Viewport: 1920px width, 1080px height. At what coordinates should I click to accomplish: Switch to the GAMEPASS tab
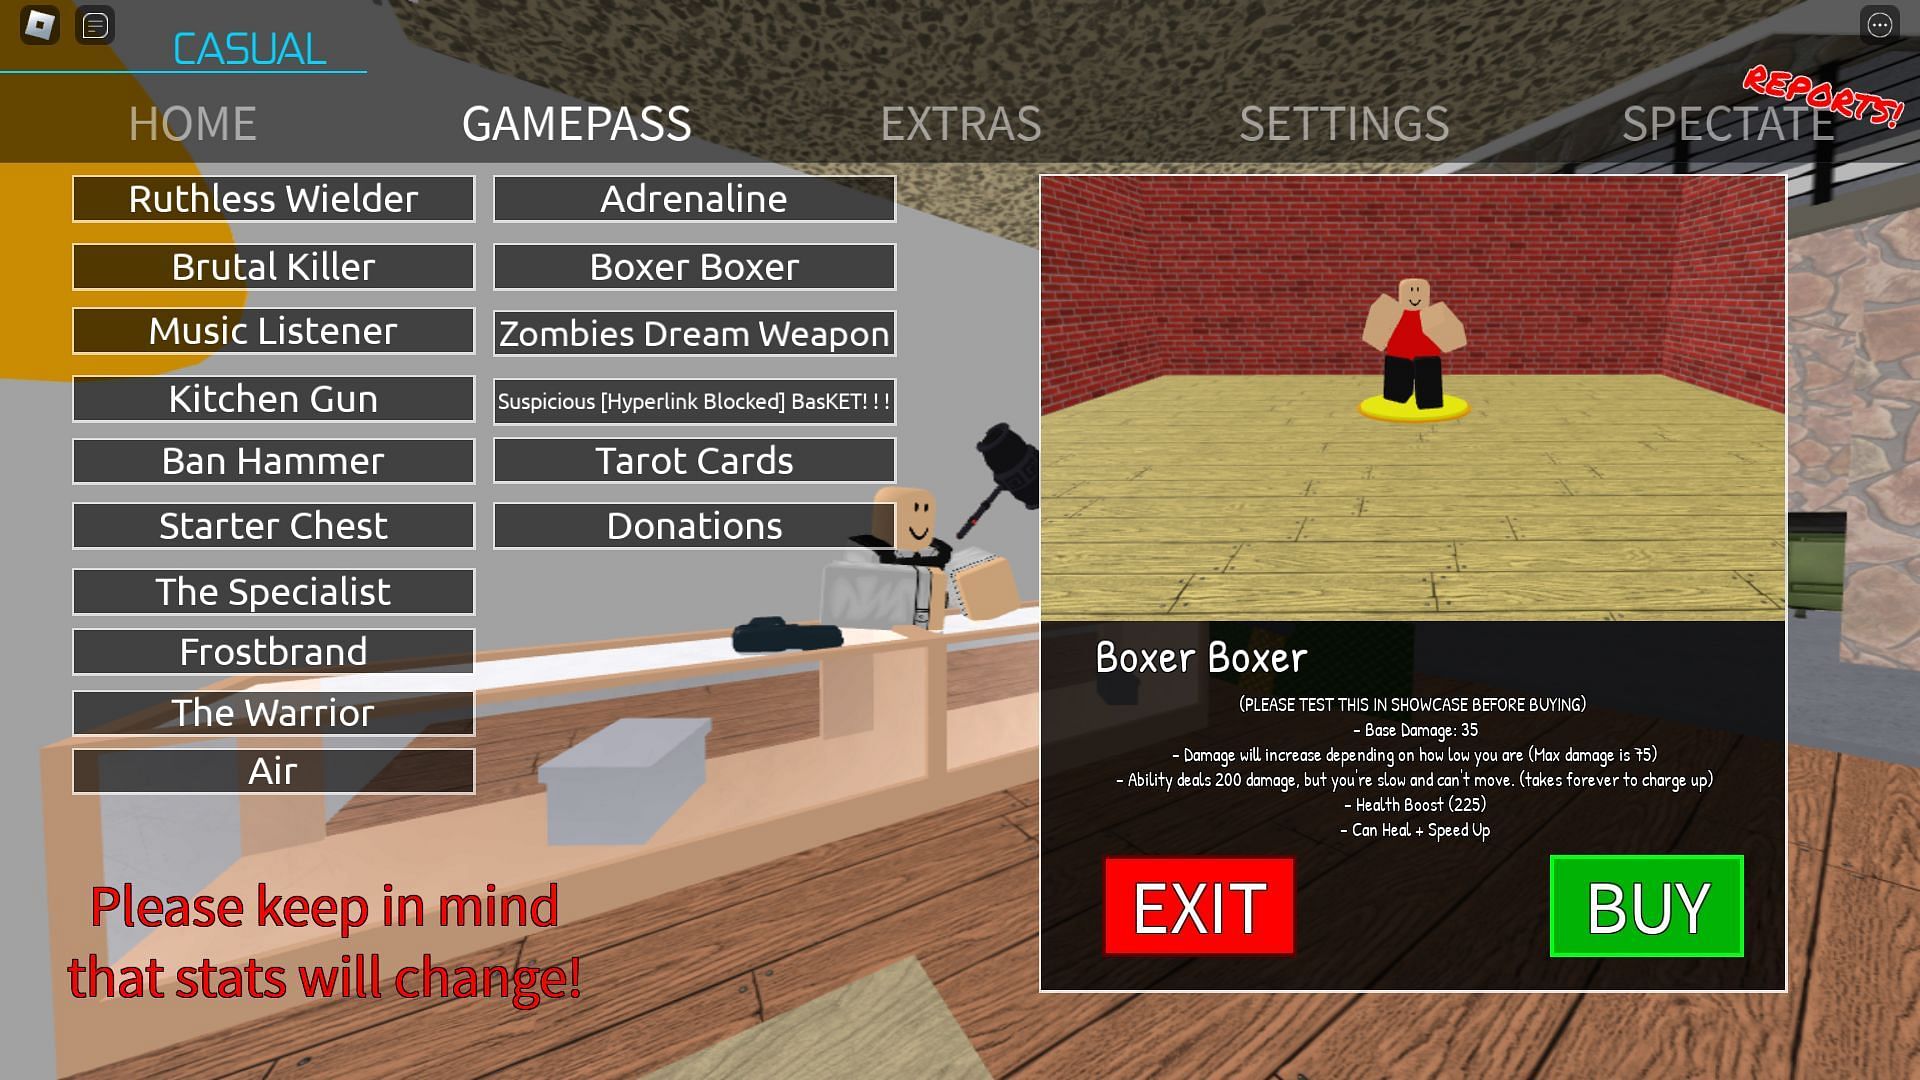pos(576,121)
